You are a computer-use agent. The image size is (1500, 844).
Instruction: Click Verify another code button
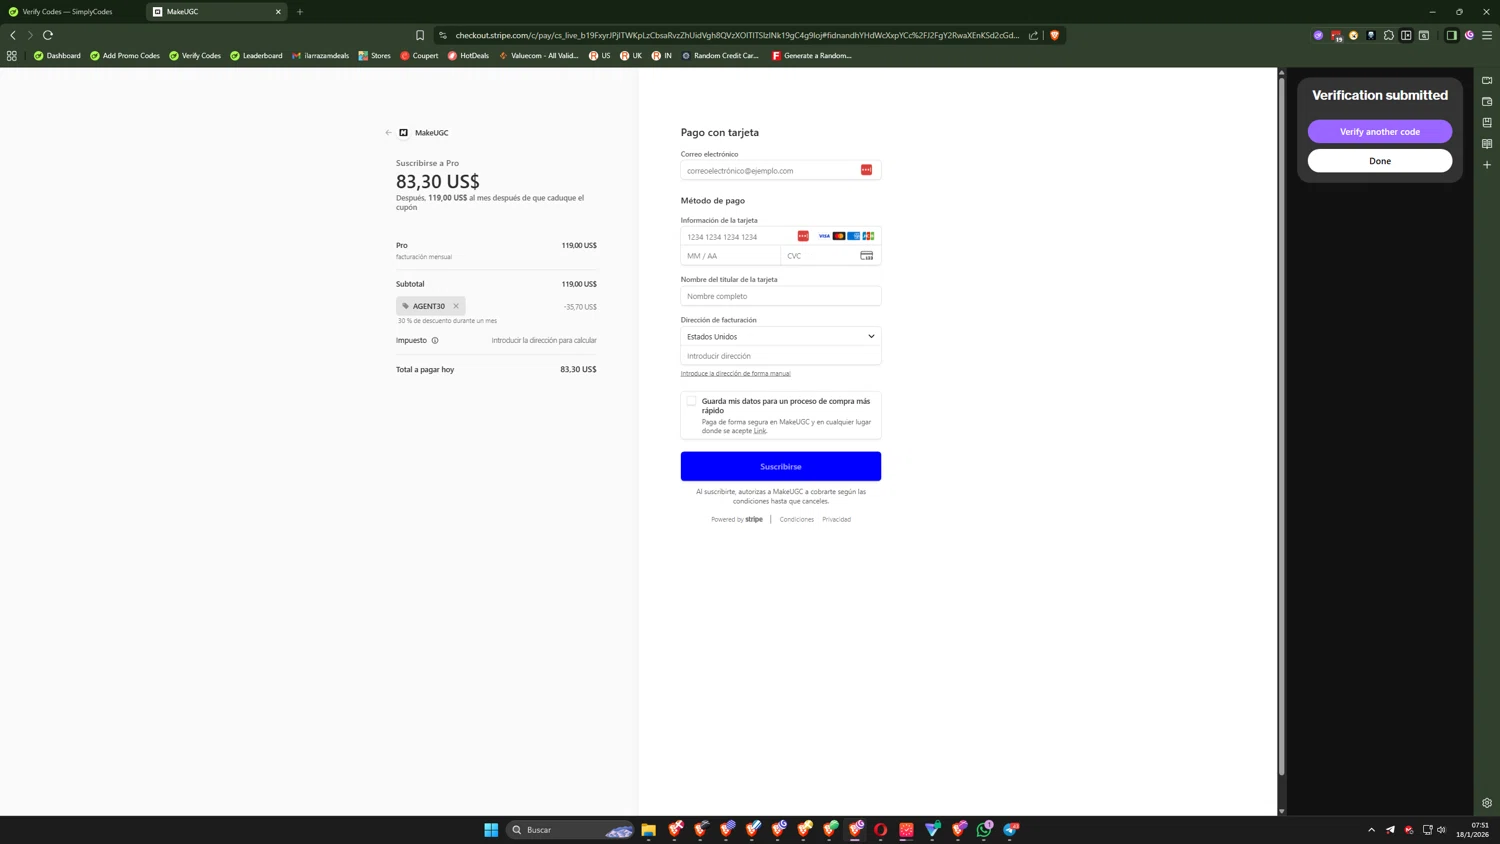point(1380,132)
